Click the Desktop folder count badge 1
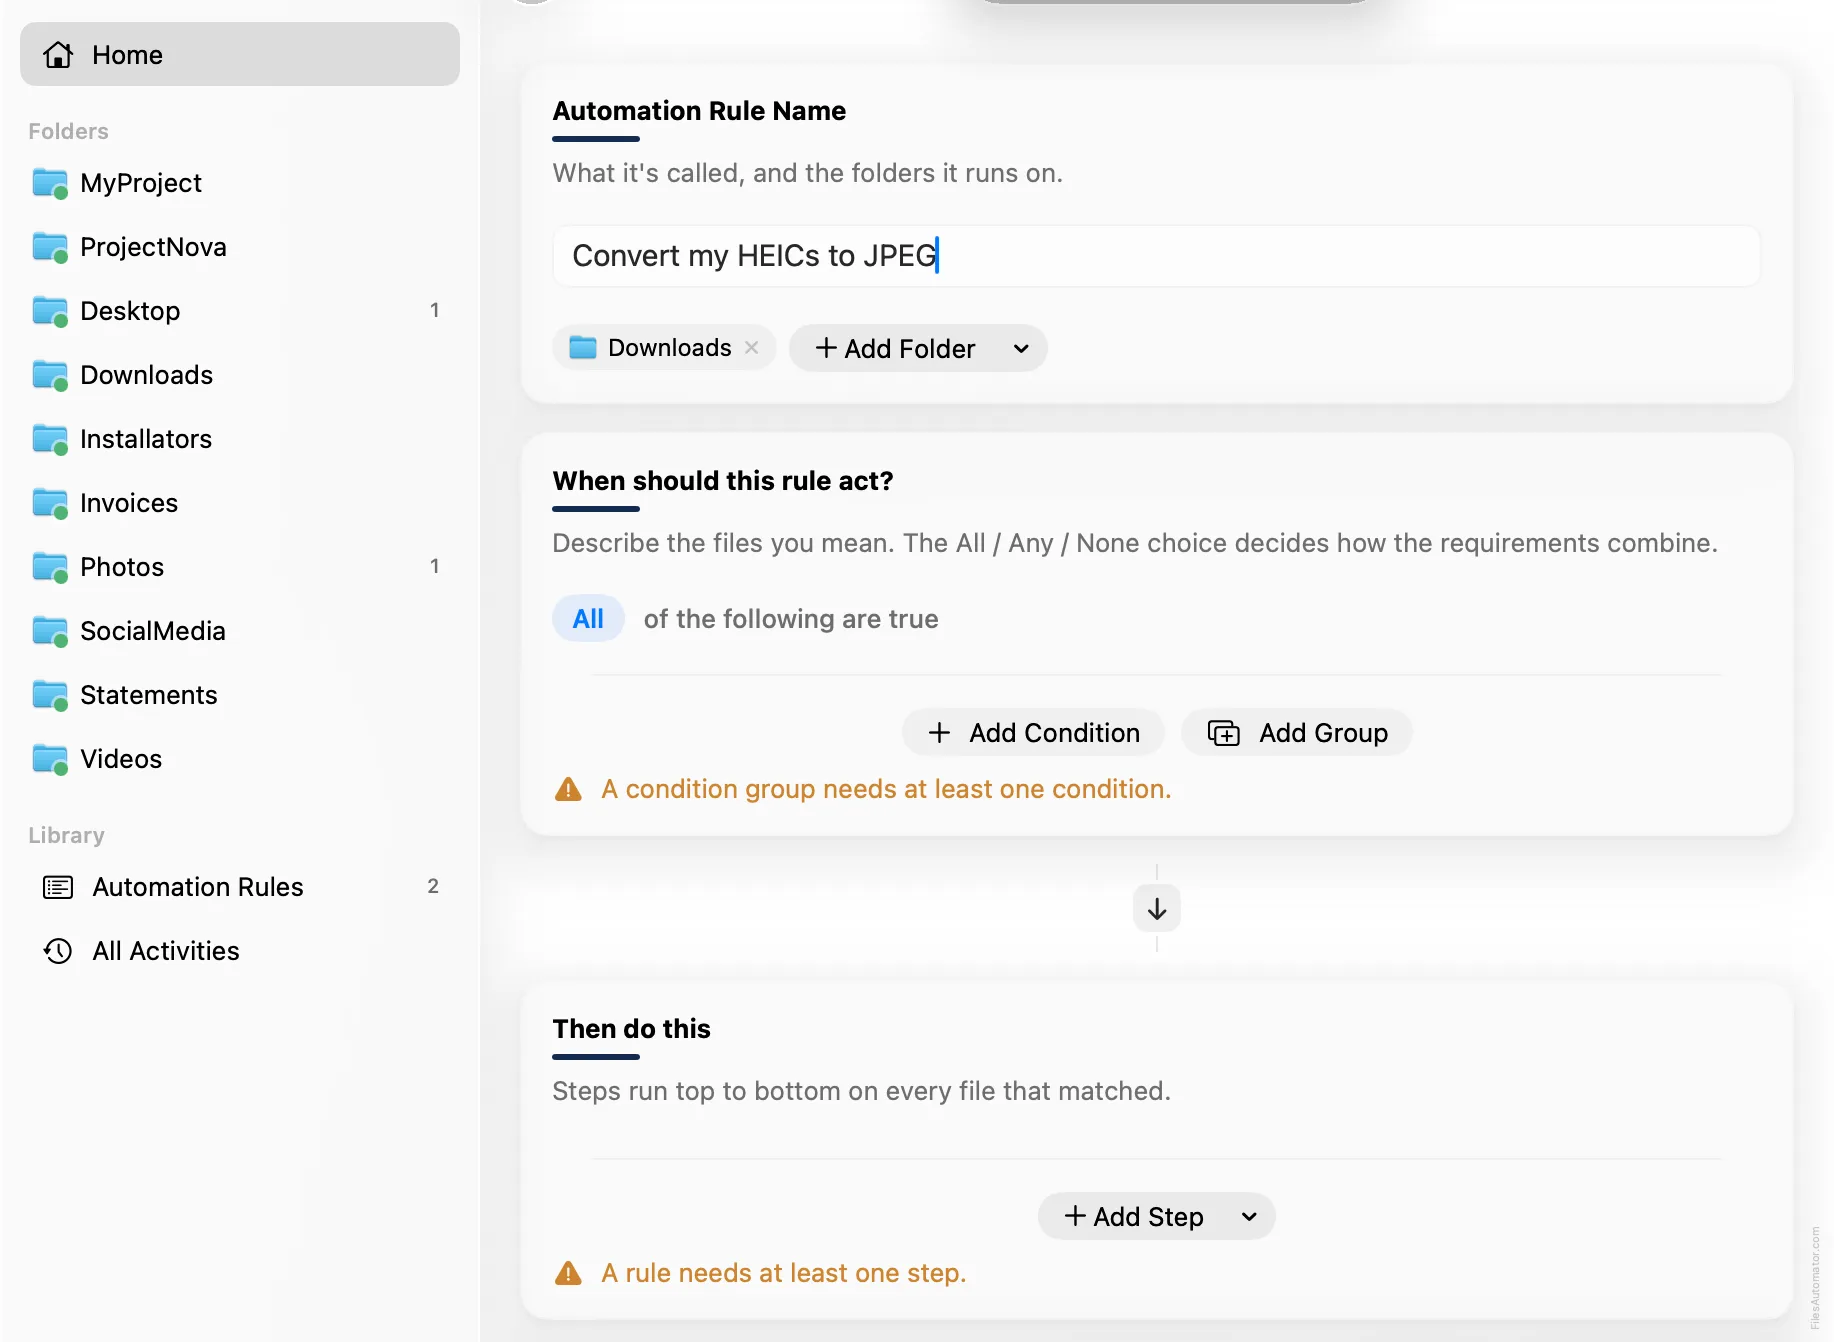The height and width of the screenshot is (1342, 1834). click(x=434, y=310)
